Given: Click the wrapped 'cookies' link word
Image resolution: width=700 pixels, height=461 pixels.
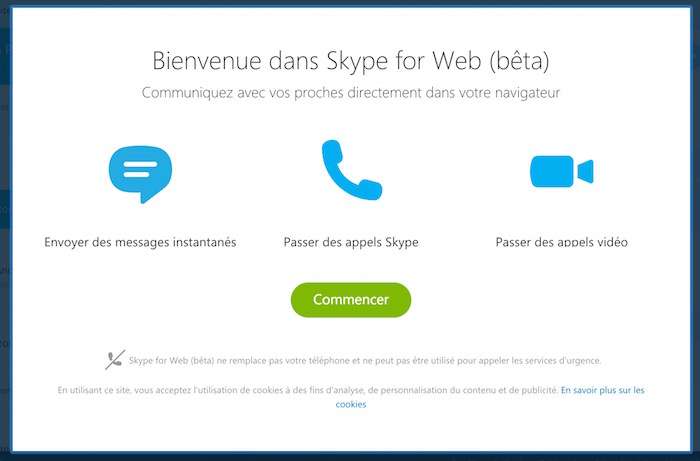Looking at the screenshot, I should tap(350, 405).
